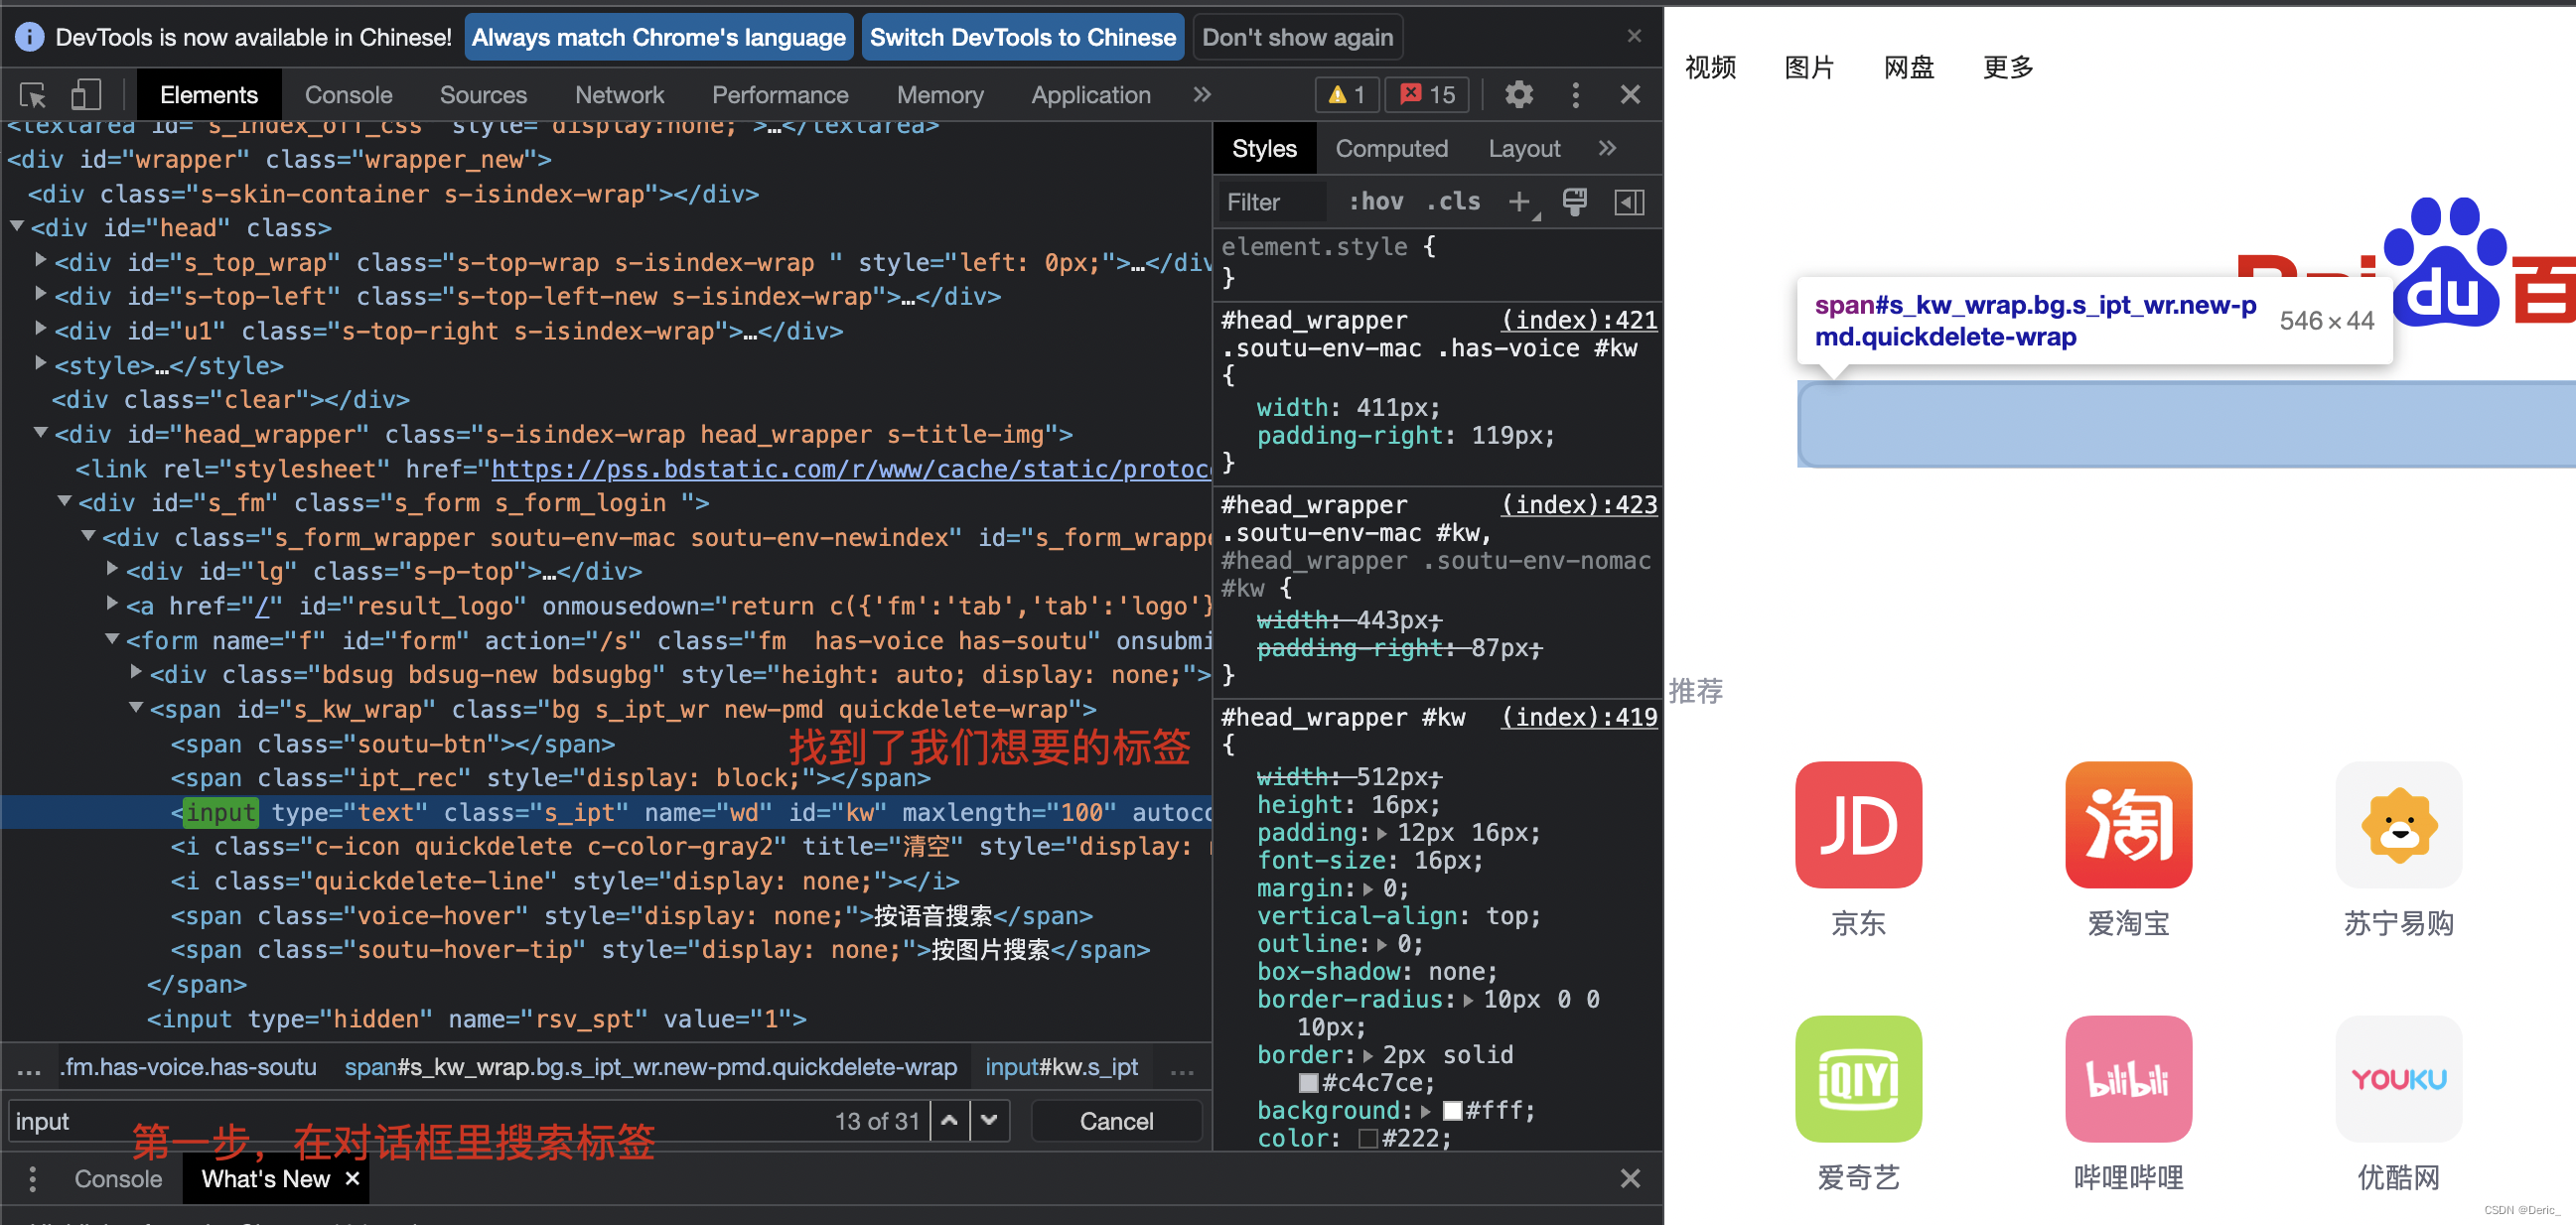
Task: Show more DevTools tabs chevron
Action: 1202,95
